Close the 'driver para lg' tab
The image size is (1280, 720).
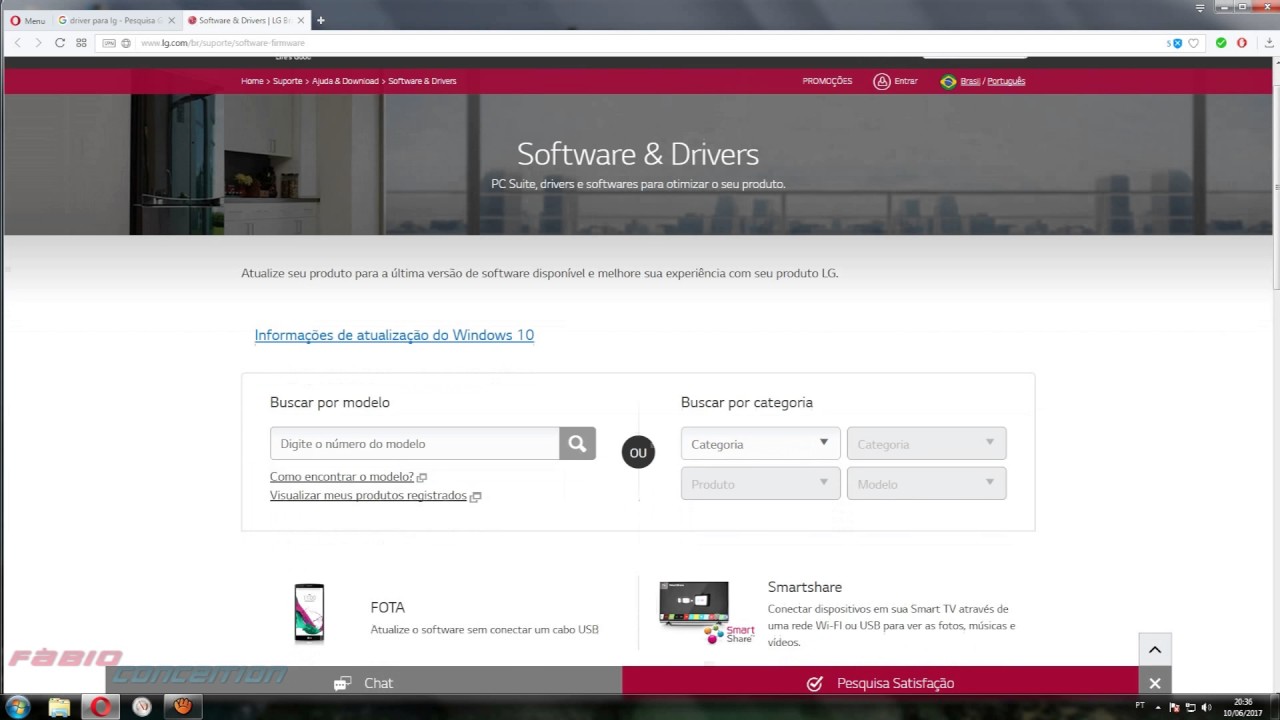[171, 20]
